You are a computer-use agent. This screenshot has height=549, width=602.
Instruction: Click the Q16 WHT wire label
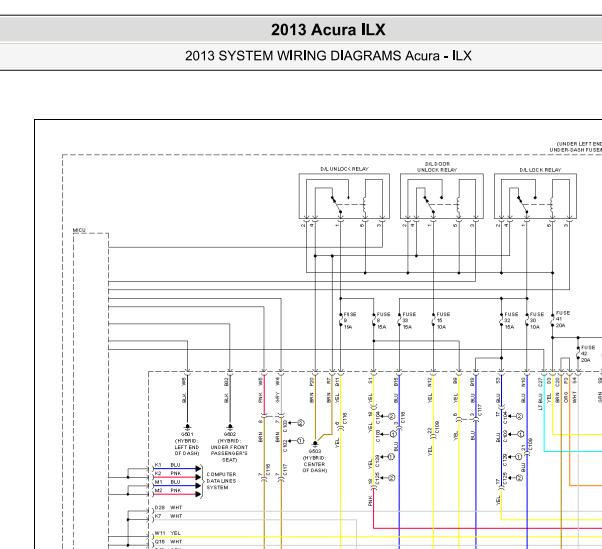coord(168,542)
